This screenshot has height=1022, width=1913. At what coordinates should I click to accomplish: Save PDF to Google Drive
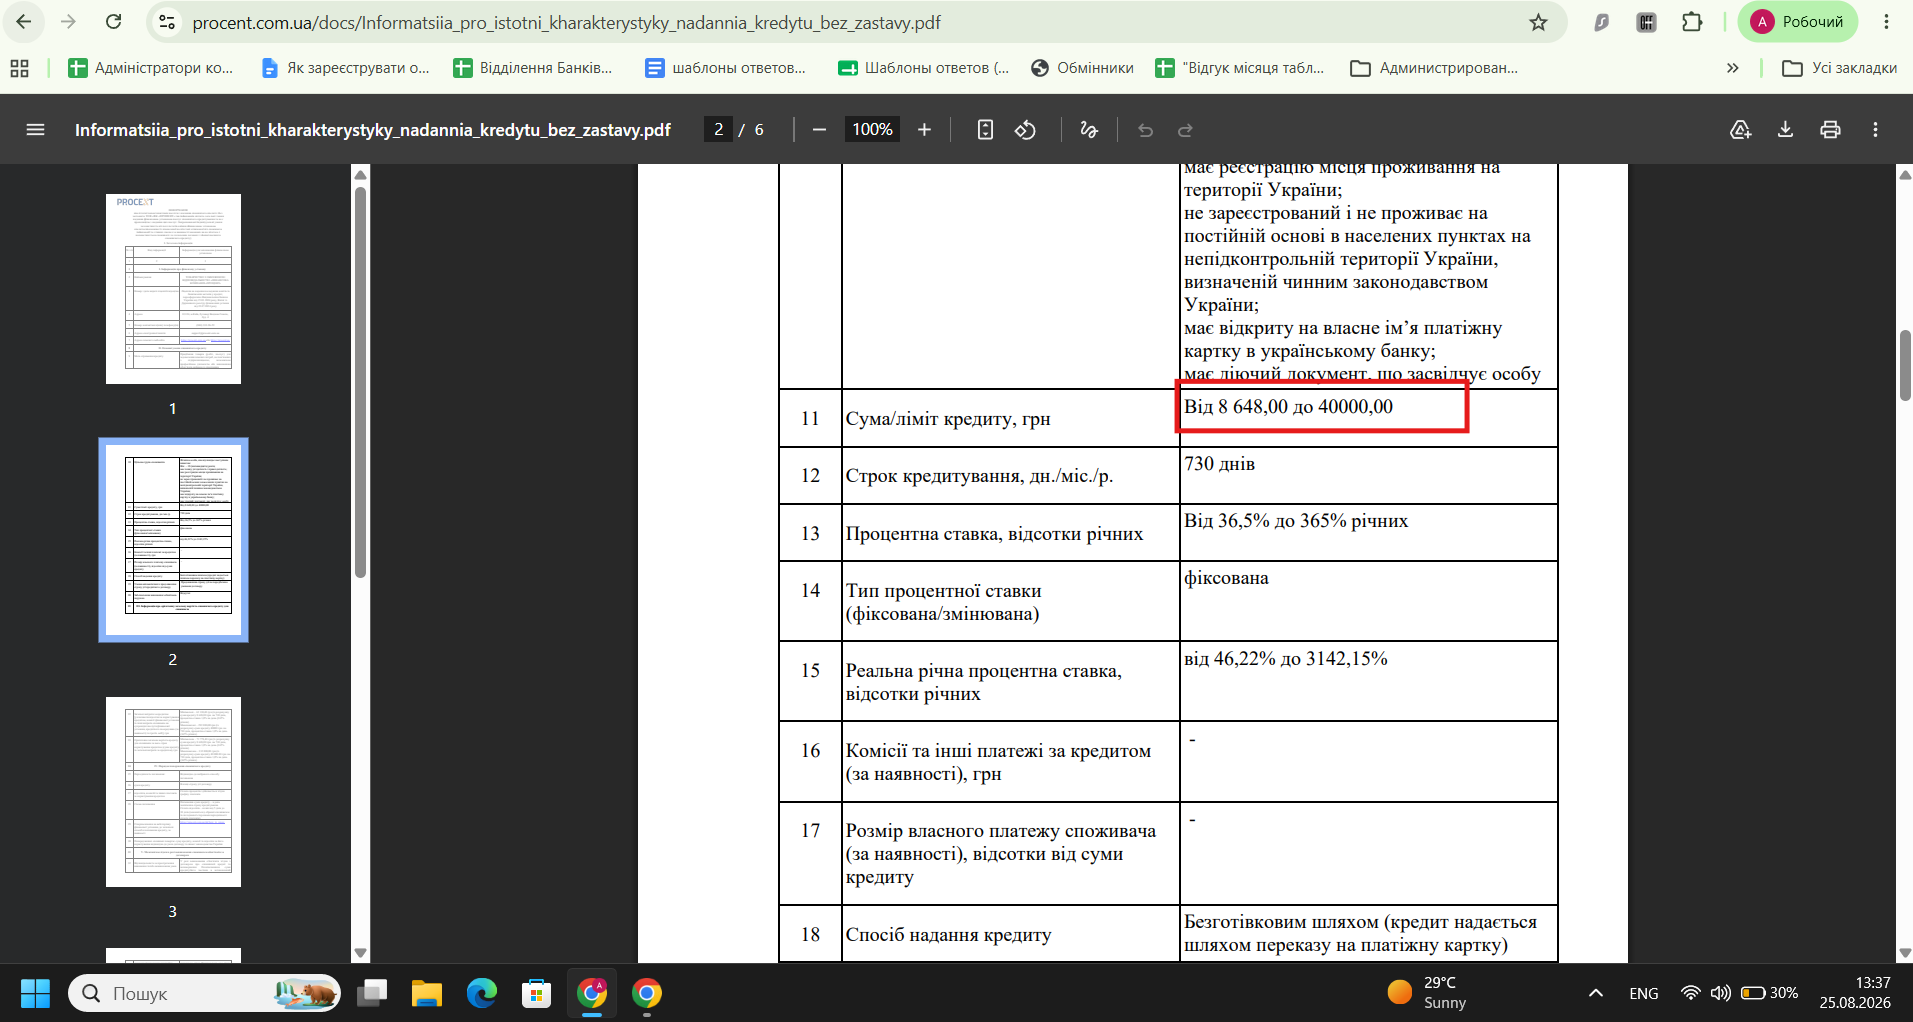[1740, 130]
